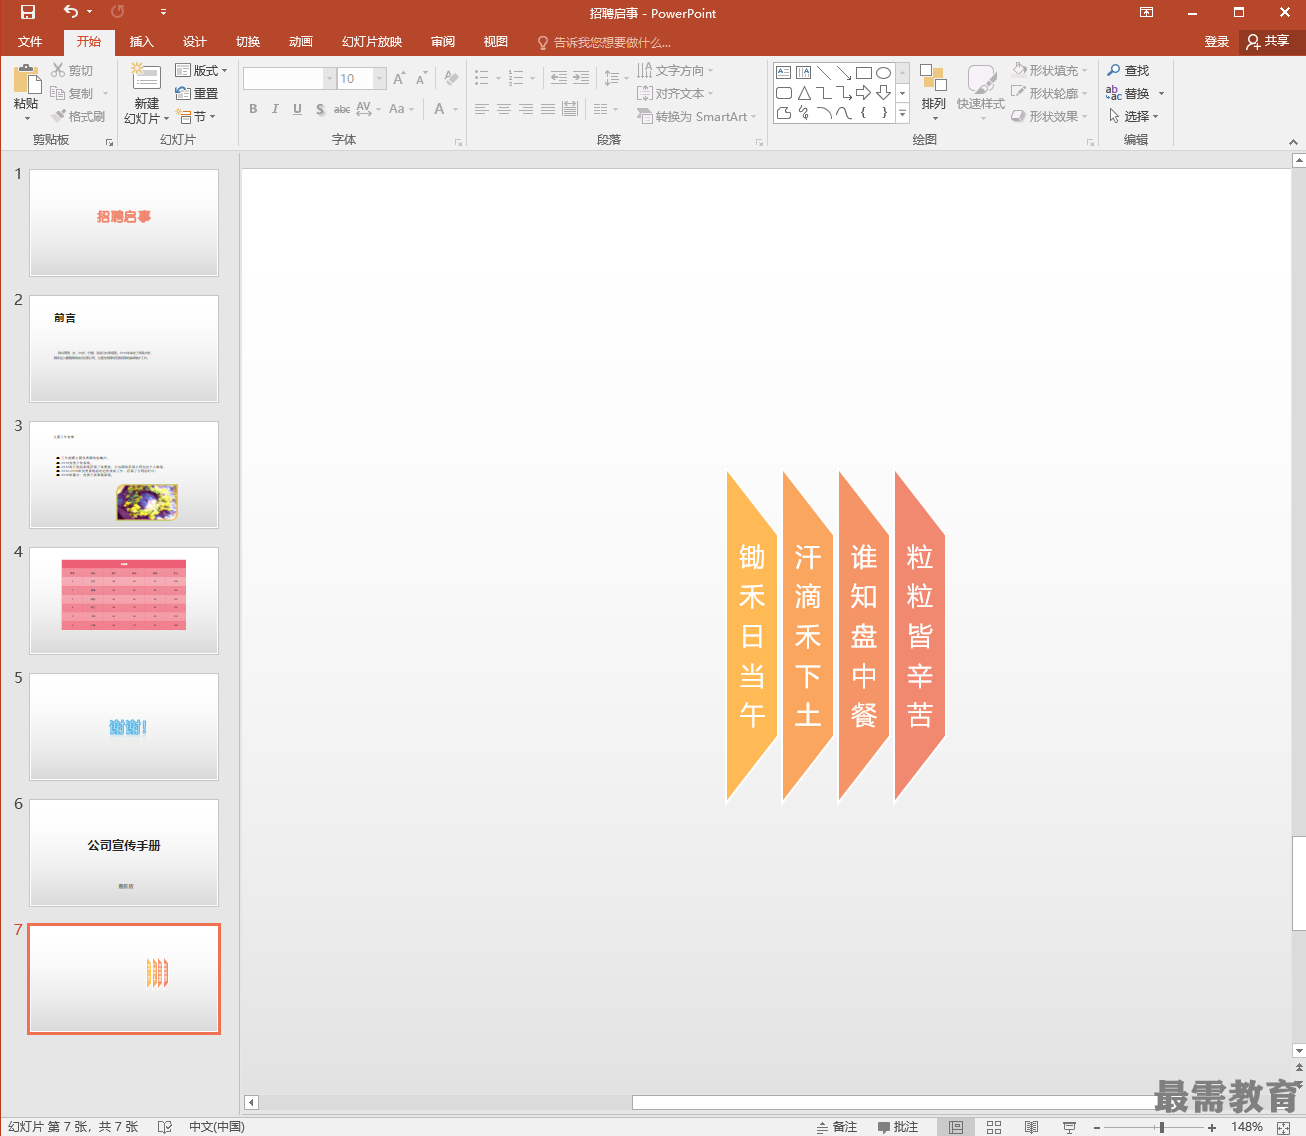The height and width of the screenshot is (1136, 1306).
Task: Click the zoom slider handle
Action: coord(1162,1127)
